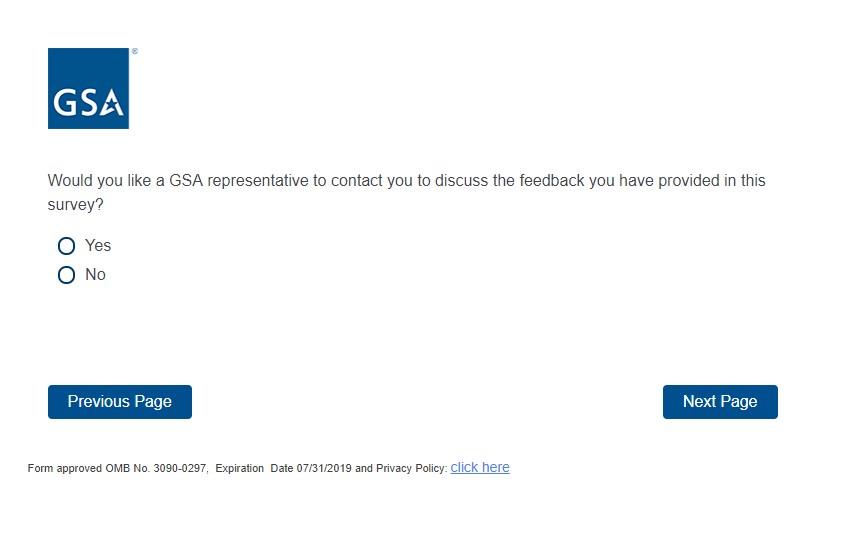Click the 'No' option label text

pyautogui.click(x=95, y=275)
